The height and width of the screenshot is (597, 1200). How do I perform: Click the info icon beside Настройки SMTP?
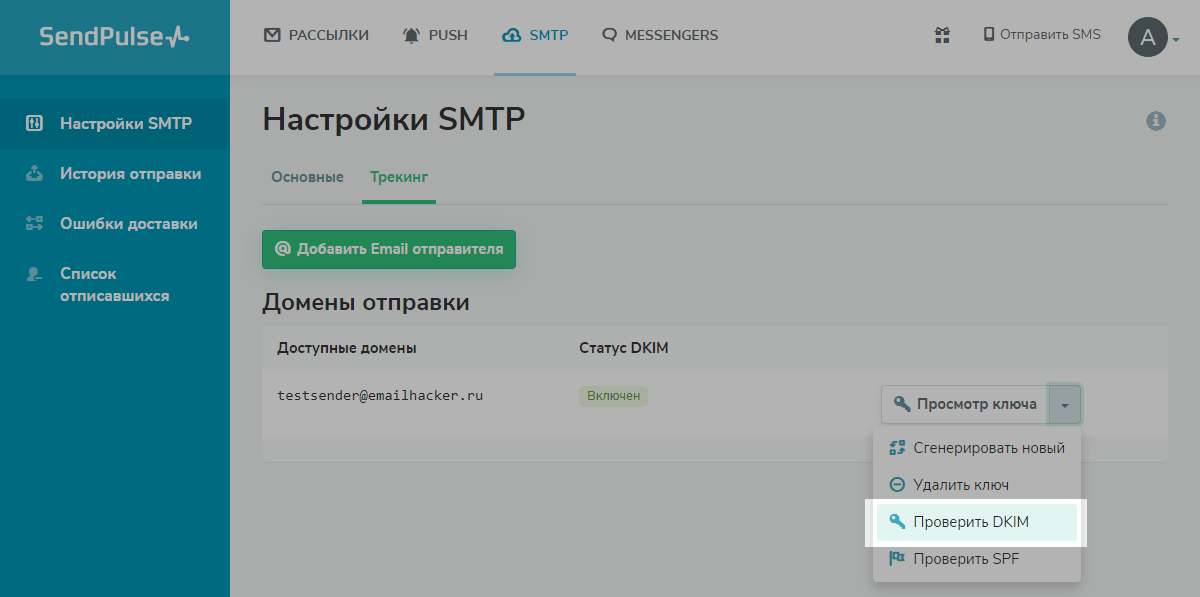tap(1156, 121)
